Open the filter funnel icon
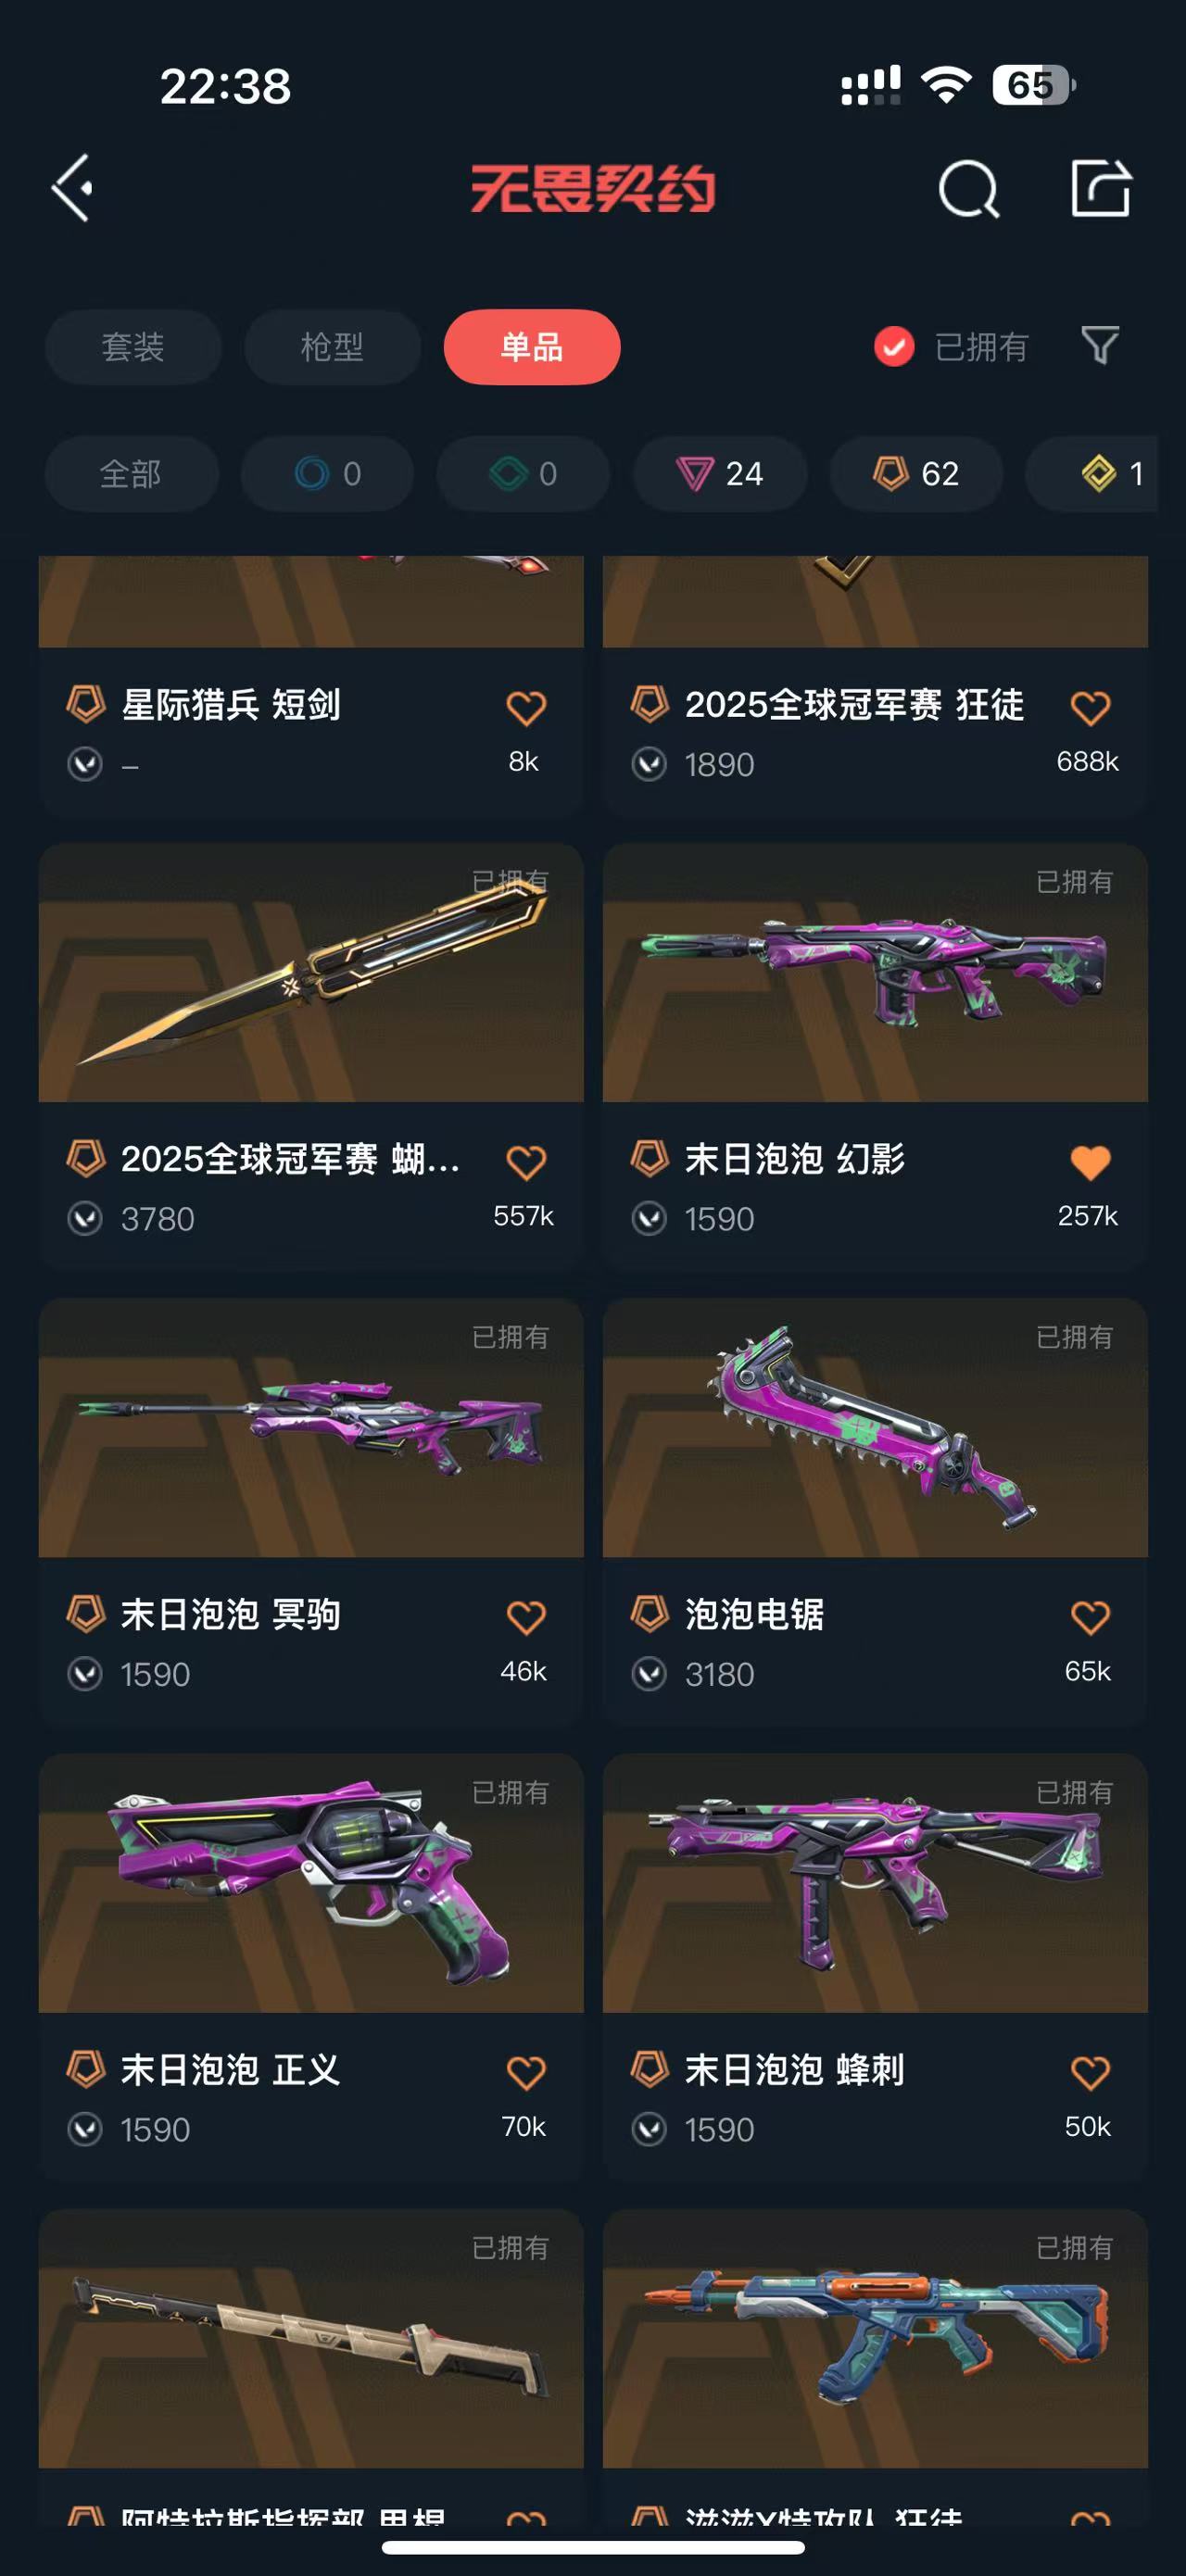This screenshot has width=1186, height=2576. [1100, 346]
